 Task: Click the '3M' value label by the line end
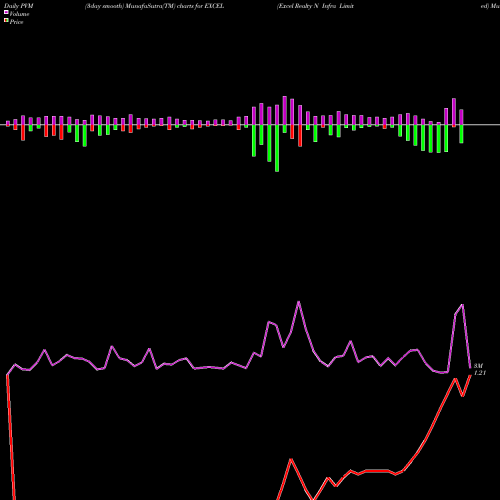click(x=478, y=366)
